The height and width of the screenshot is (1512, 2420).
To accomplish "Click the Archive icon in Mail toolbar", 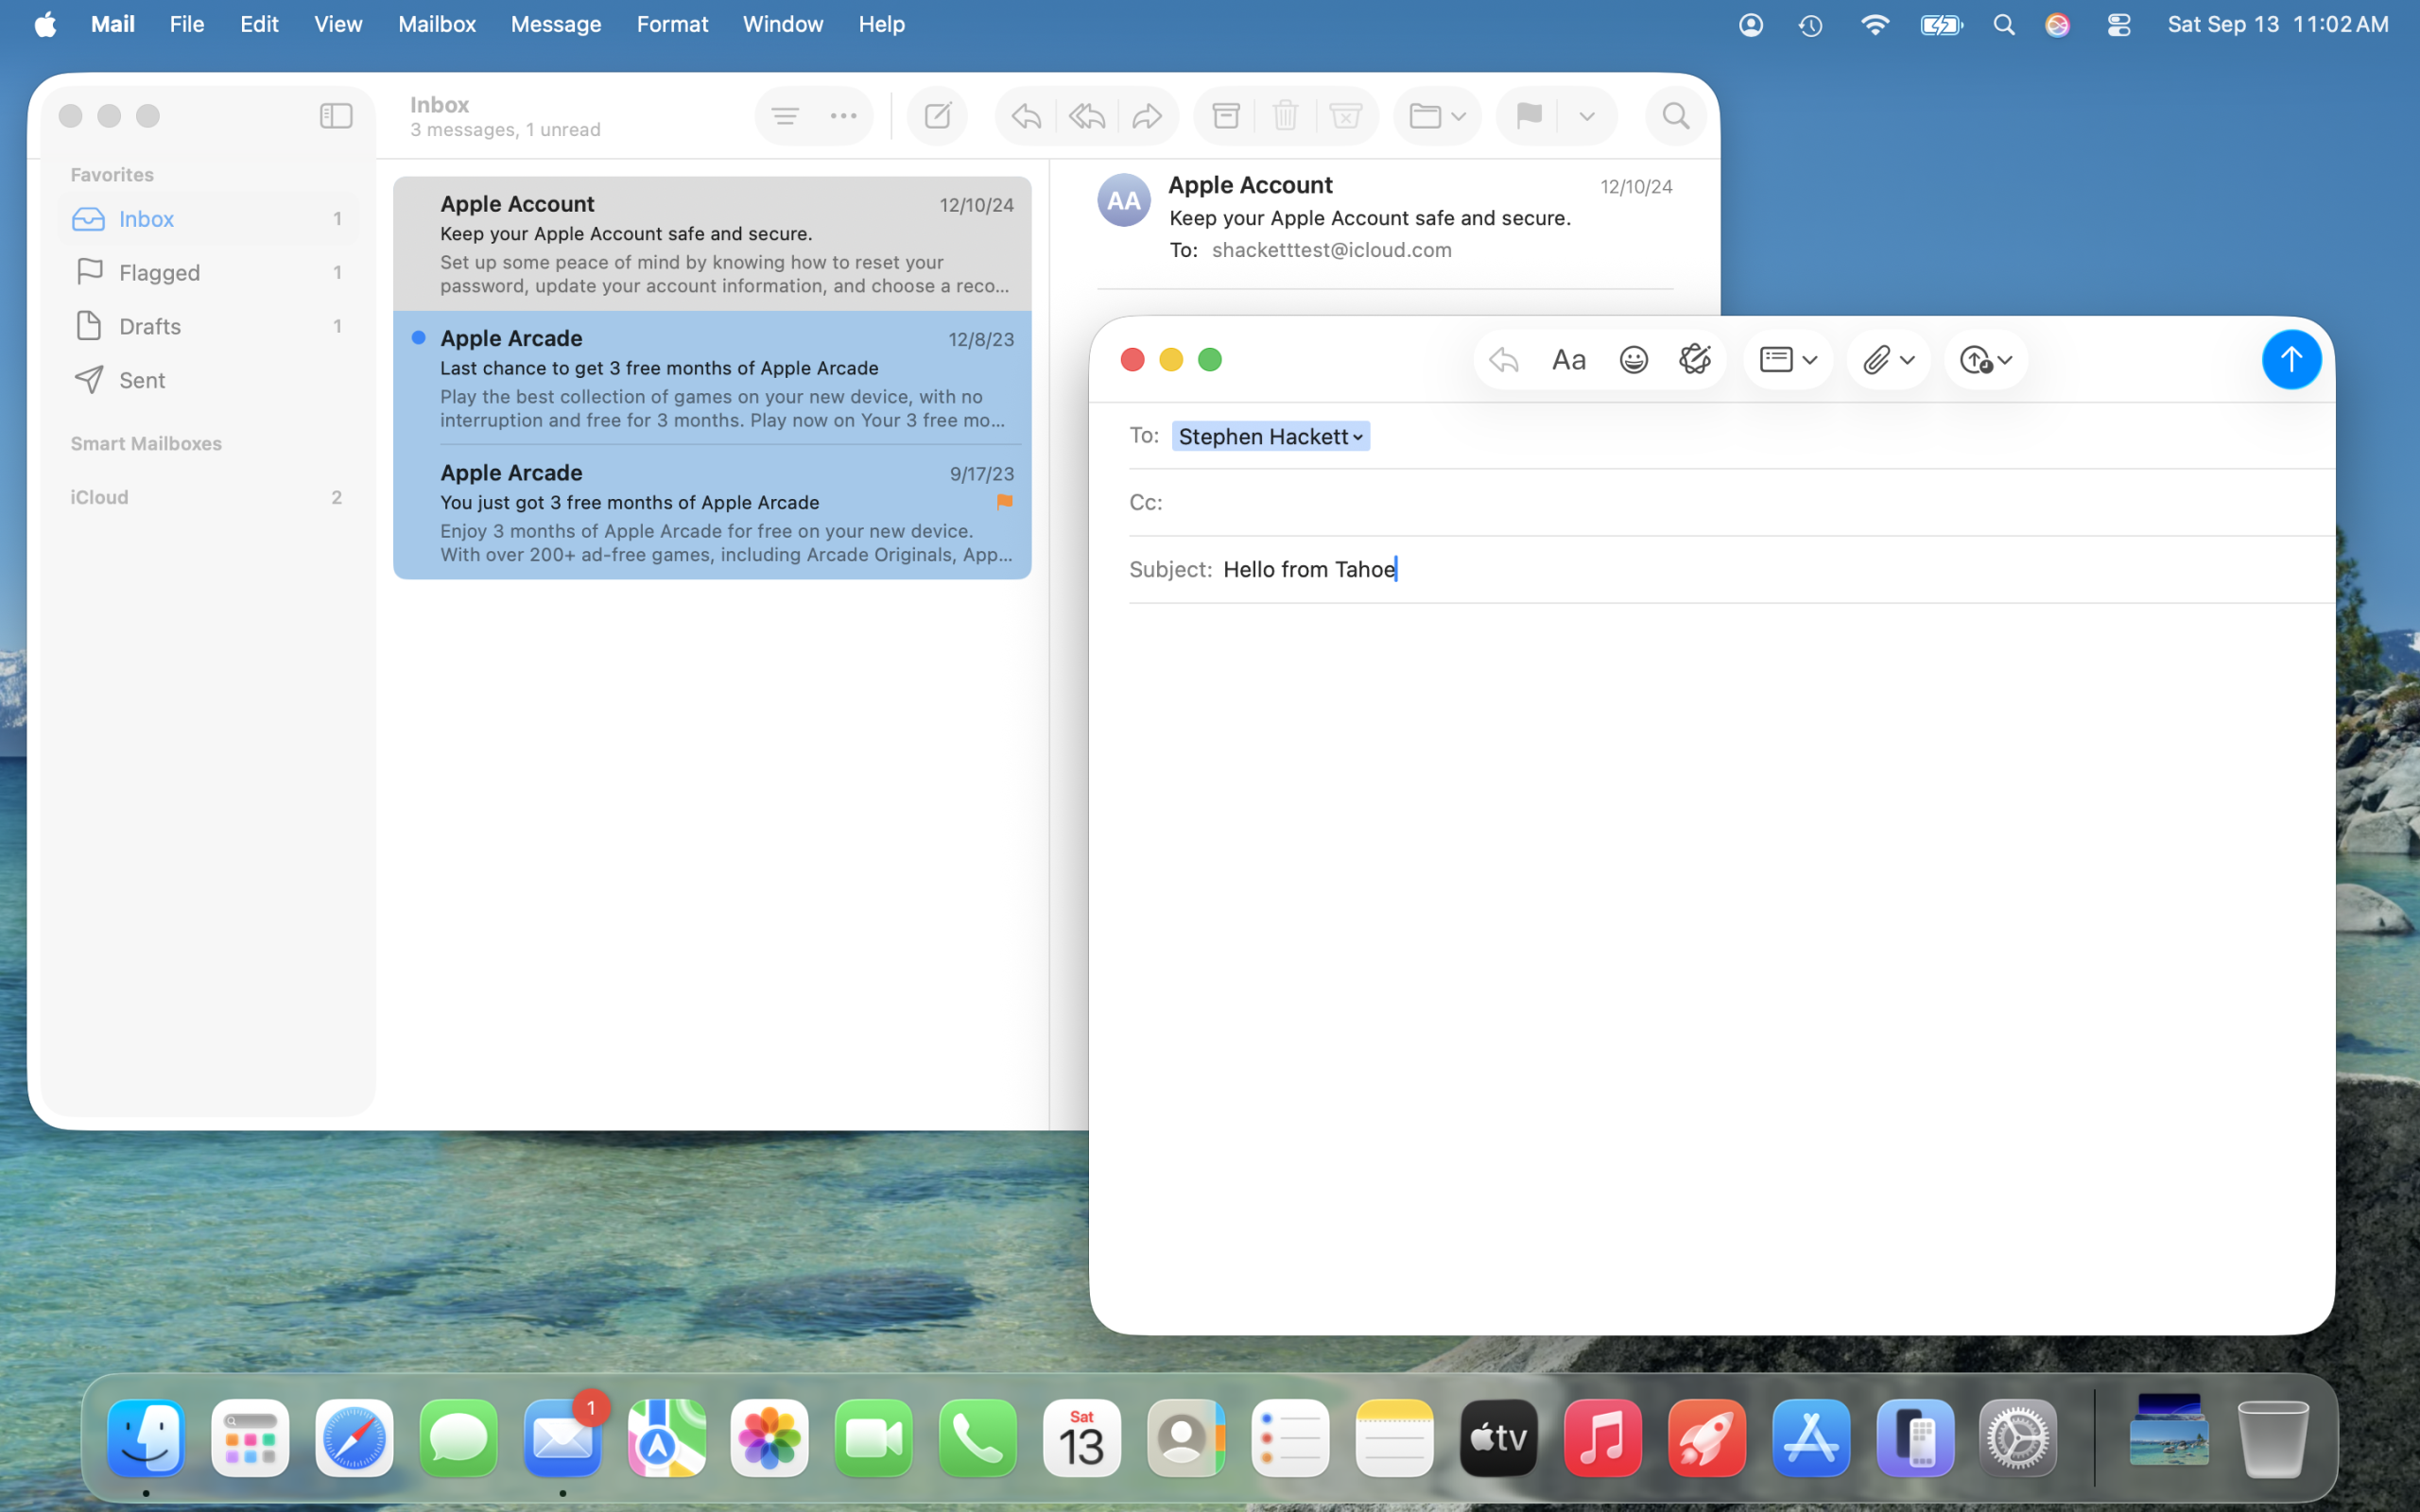I will click(1226, 116).
